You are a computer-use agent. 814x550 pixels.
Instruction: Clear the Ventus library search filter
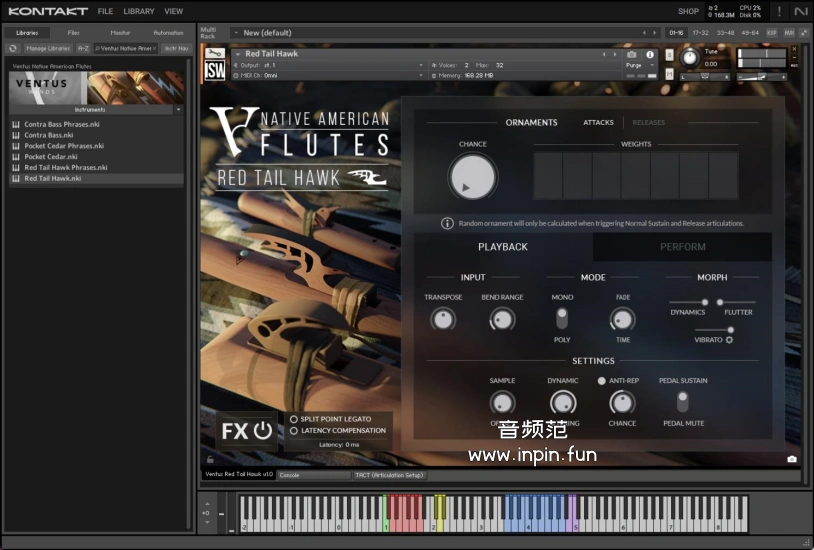coord(154,48)
